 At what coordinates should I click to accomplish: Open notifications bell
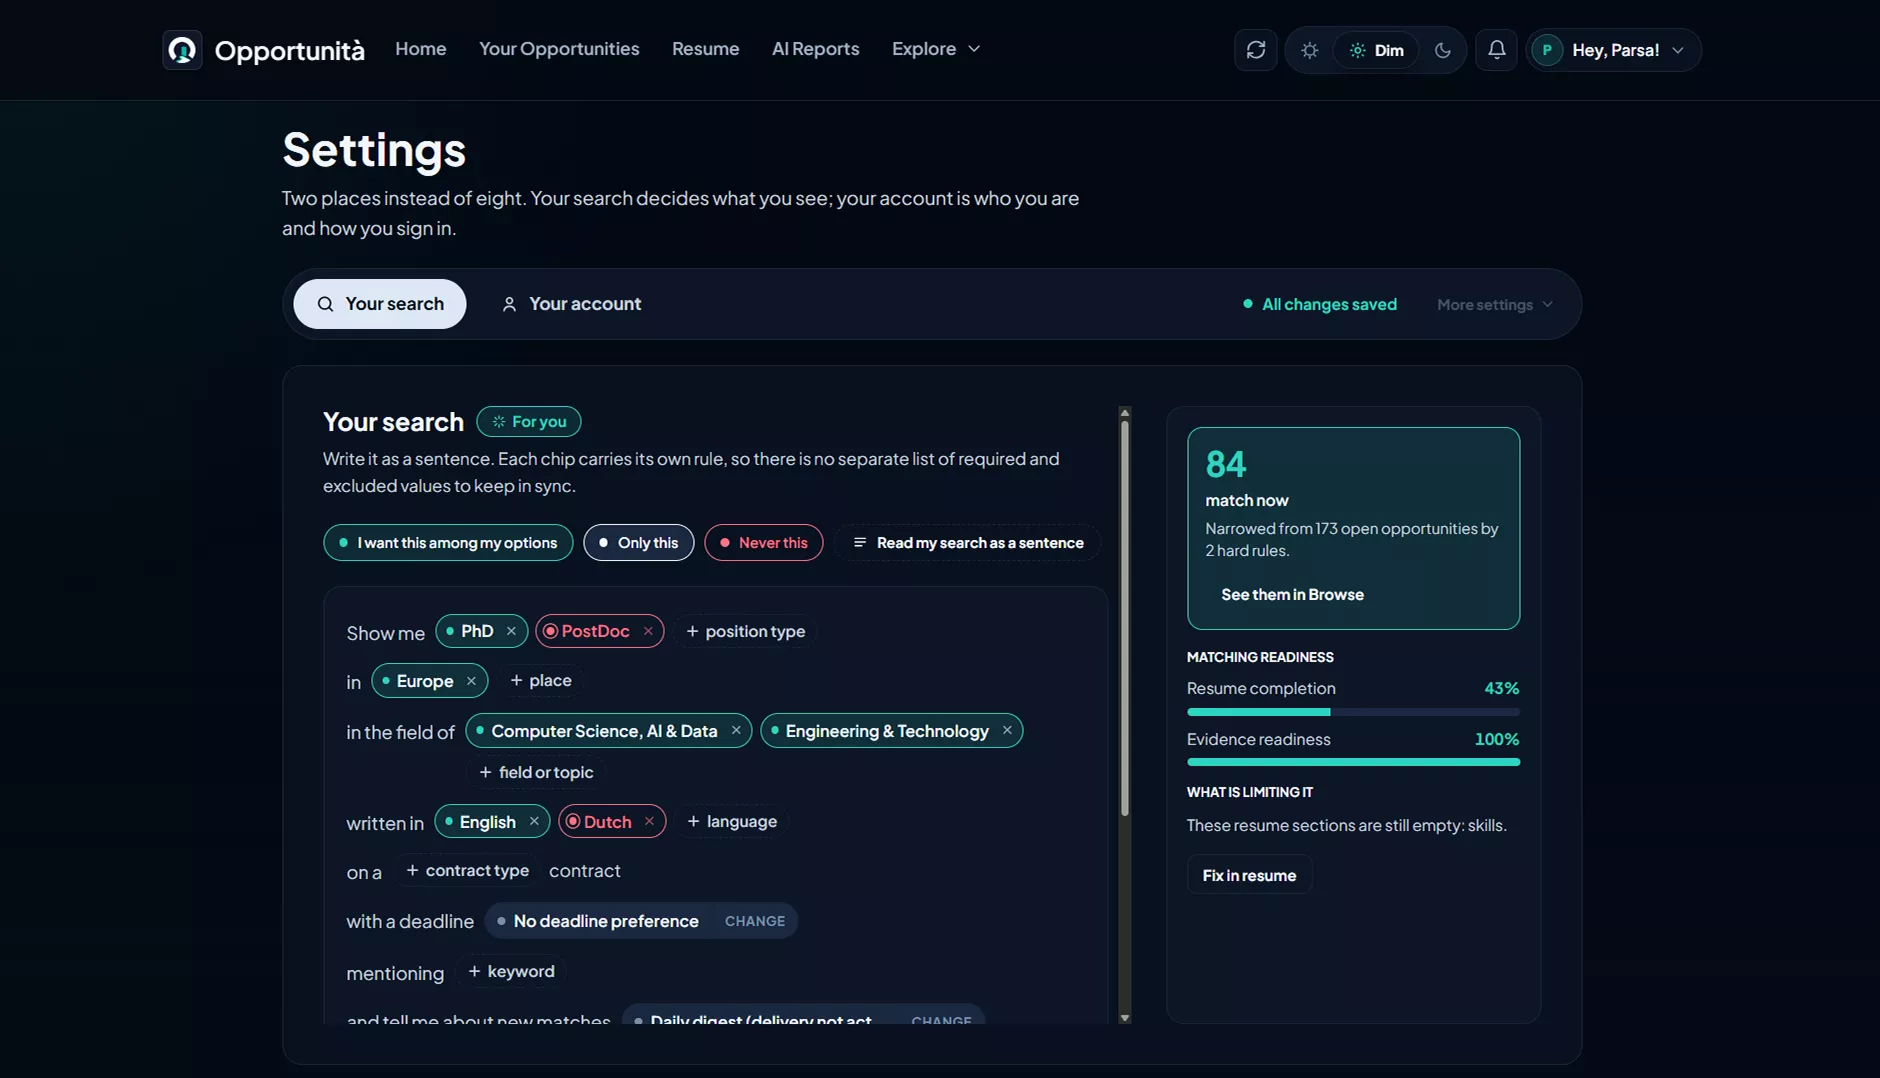coord(1496,50)
